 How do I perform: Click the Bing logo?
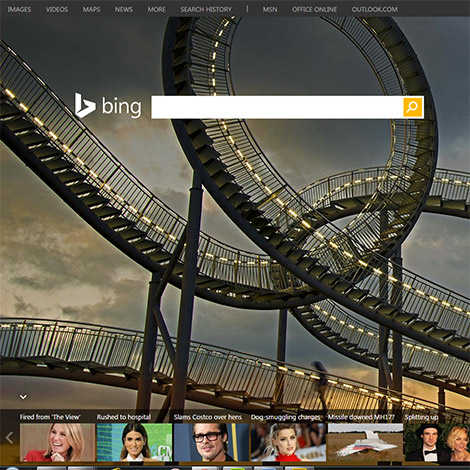pyautogui.click(x=108, y=106)
